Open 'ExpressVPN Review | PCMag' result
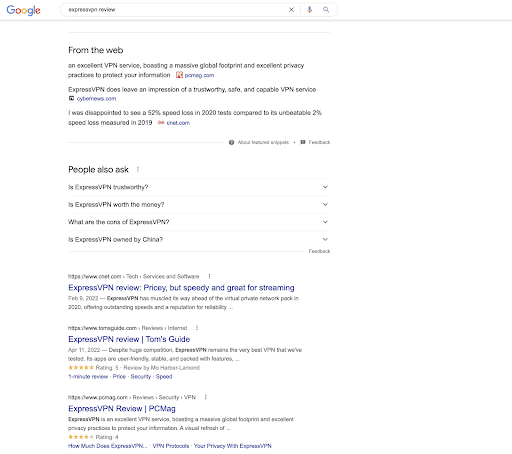Viewport: 512px width, 454px height. click(122, 408)
